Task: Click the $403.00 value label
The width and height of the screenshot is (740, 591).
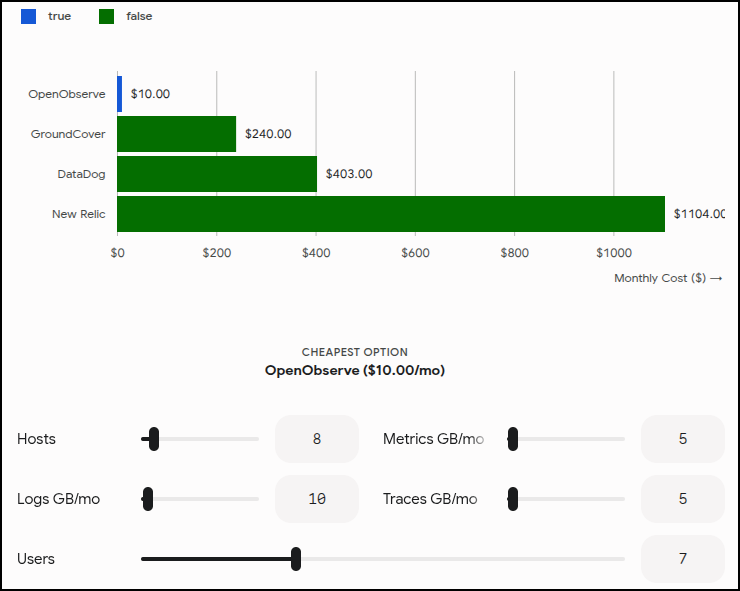Action: pyautogui.click(x=349, y=174)
